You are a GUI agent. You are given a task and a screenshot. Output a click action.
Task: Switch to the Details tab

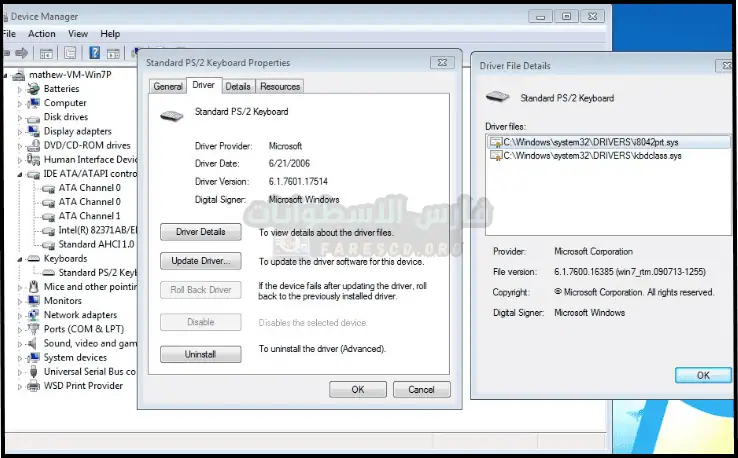click(237, 87)
